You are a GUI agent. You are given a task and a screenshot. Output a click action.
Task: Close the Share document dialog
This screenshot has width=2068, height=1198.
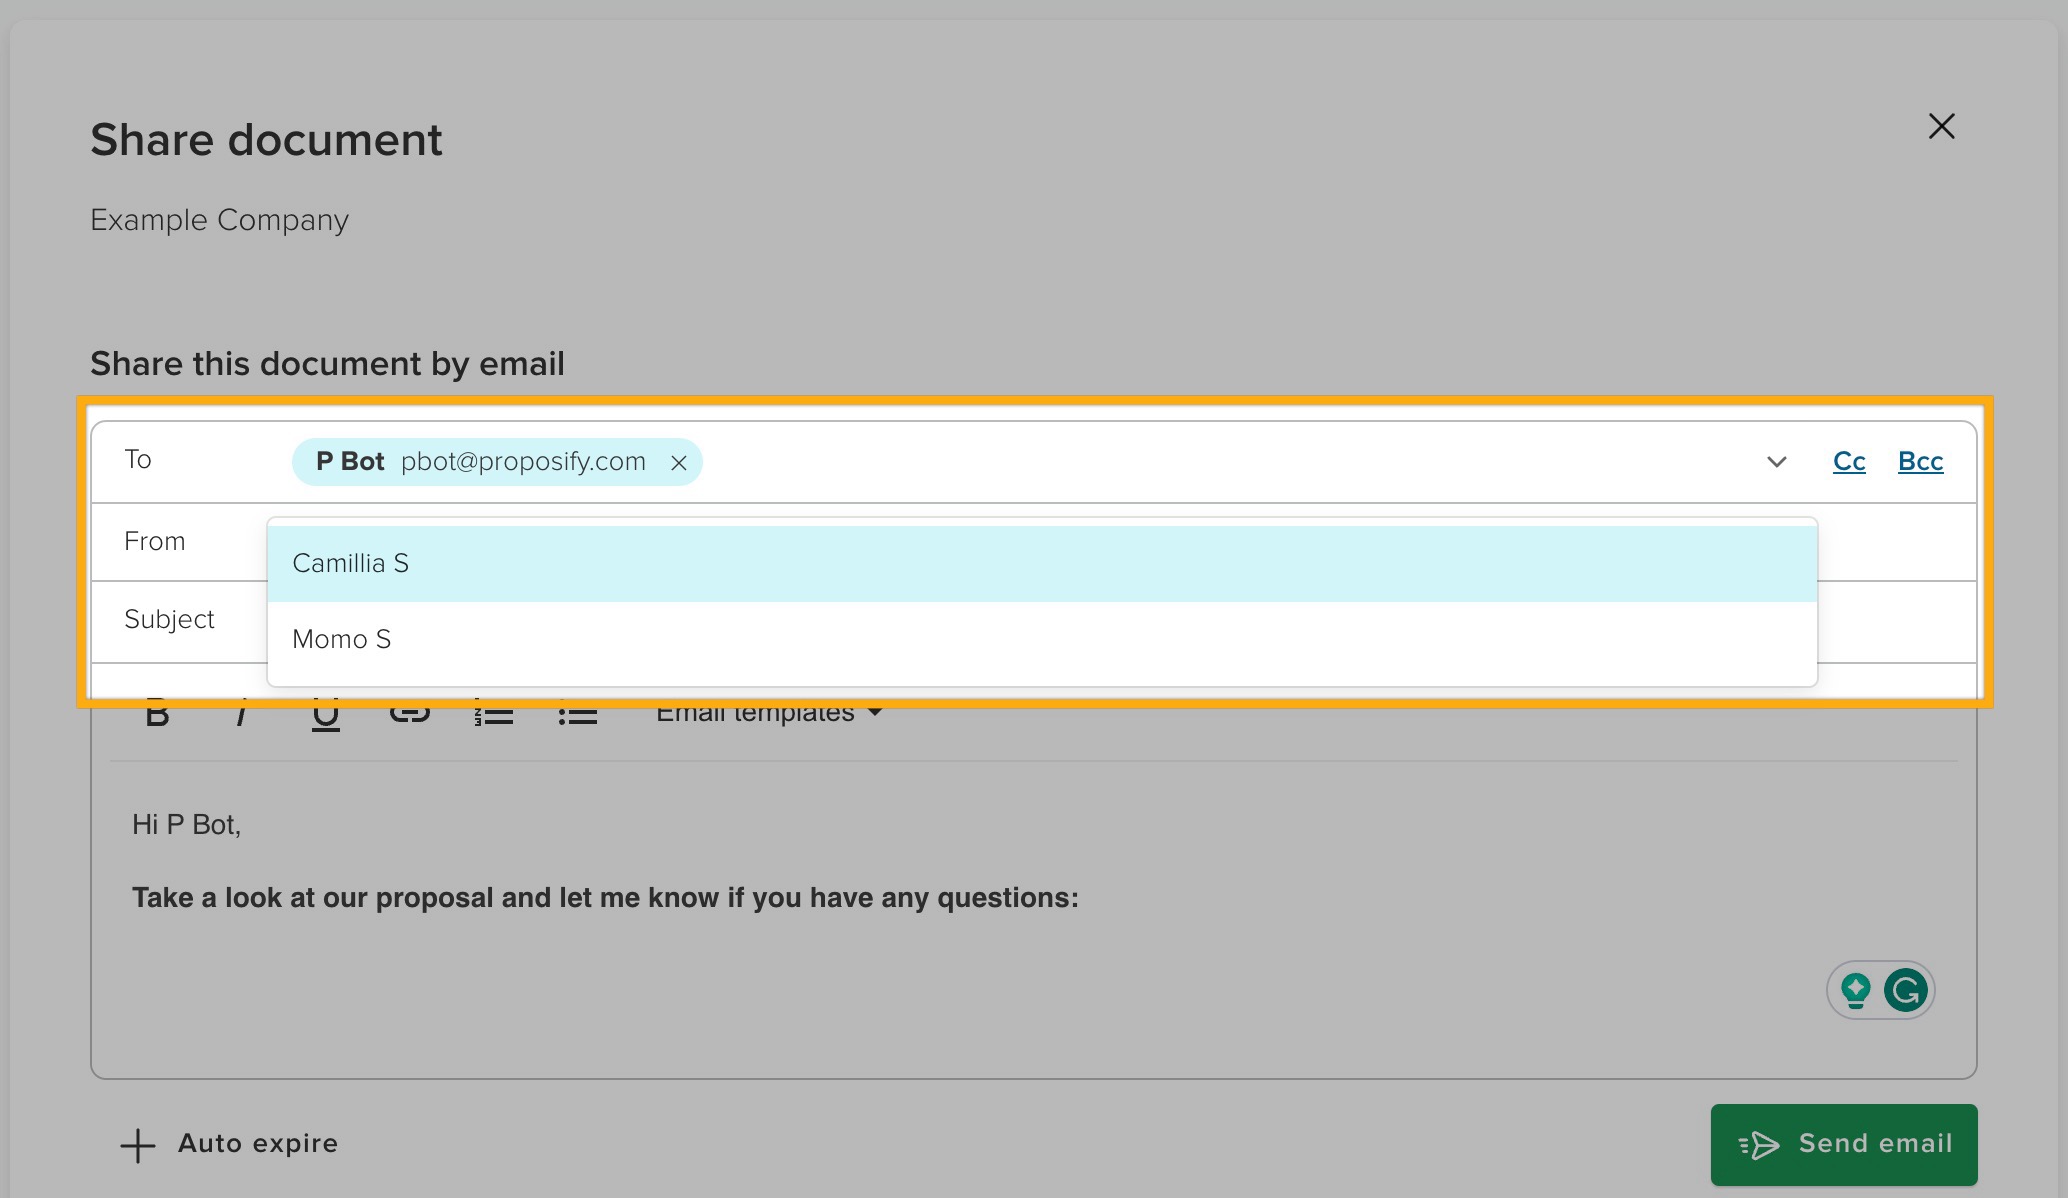pos(1941,127)
